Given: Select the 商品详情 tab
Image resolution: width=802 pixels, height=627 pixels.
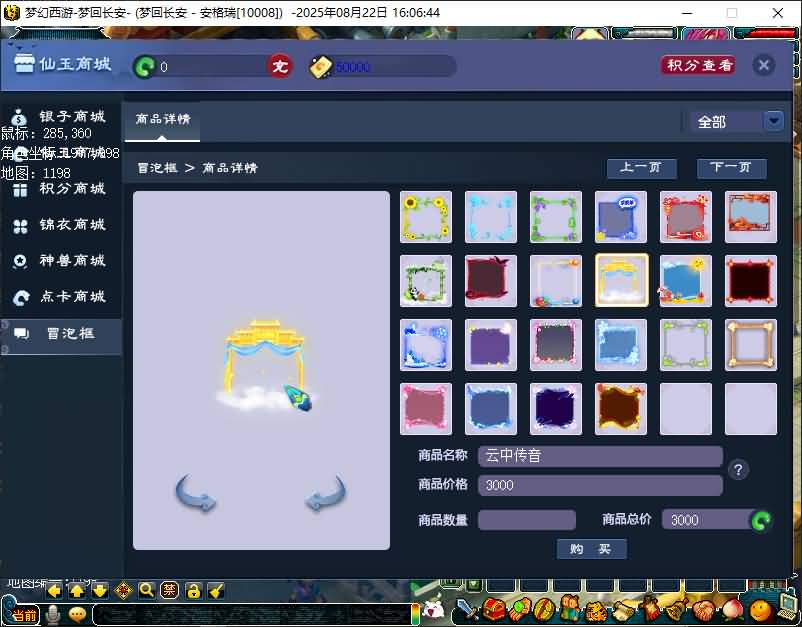Looking at the screenshot, I should pos(162,119).
